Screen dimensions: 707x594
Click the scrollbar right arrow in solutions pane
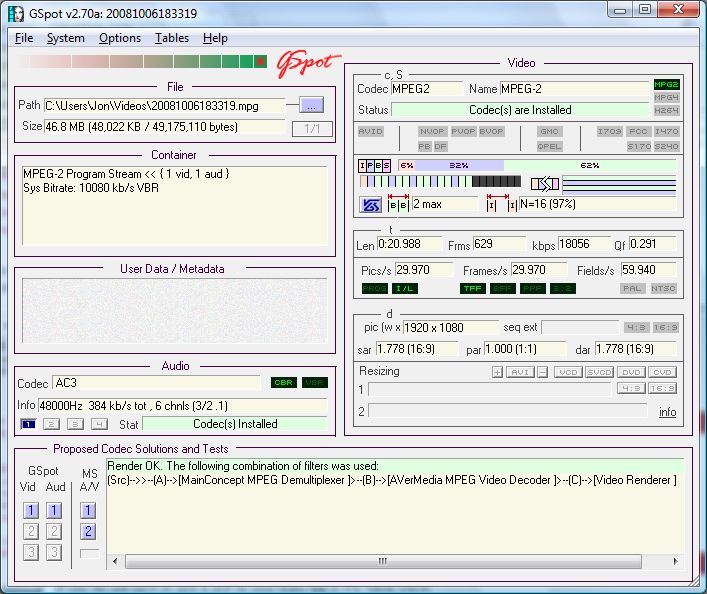click(675, 562)
